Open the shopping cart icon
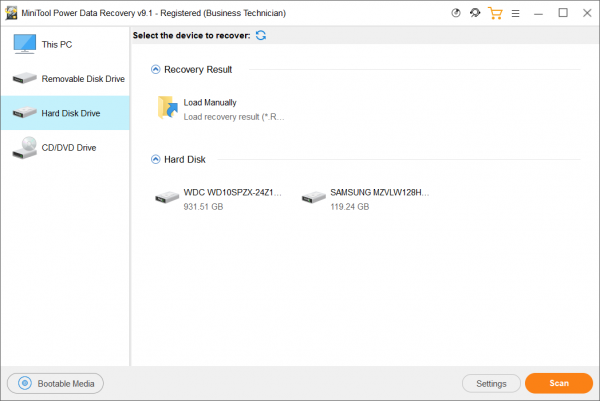Viewport: 600px width, 401px height. (495, 13)
